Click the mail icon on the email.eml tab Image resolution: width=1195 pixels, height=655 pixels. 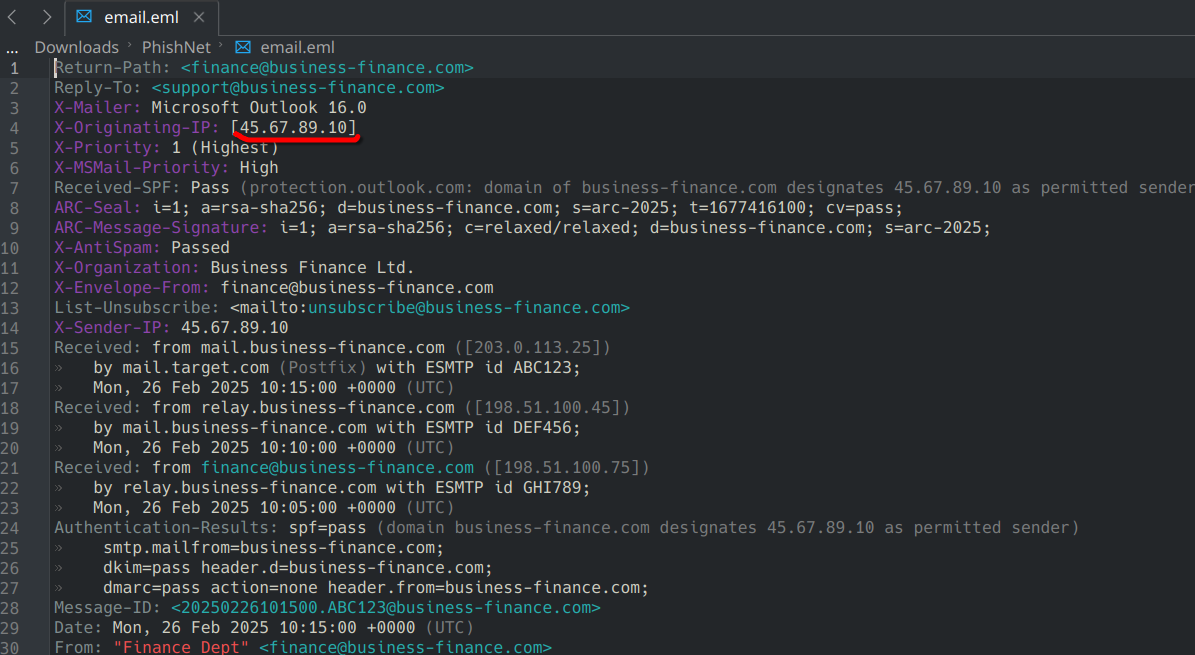click(85, 17)
